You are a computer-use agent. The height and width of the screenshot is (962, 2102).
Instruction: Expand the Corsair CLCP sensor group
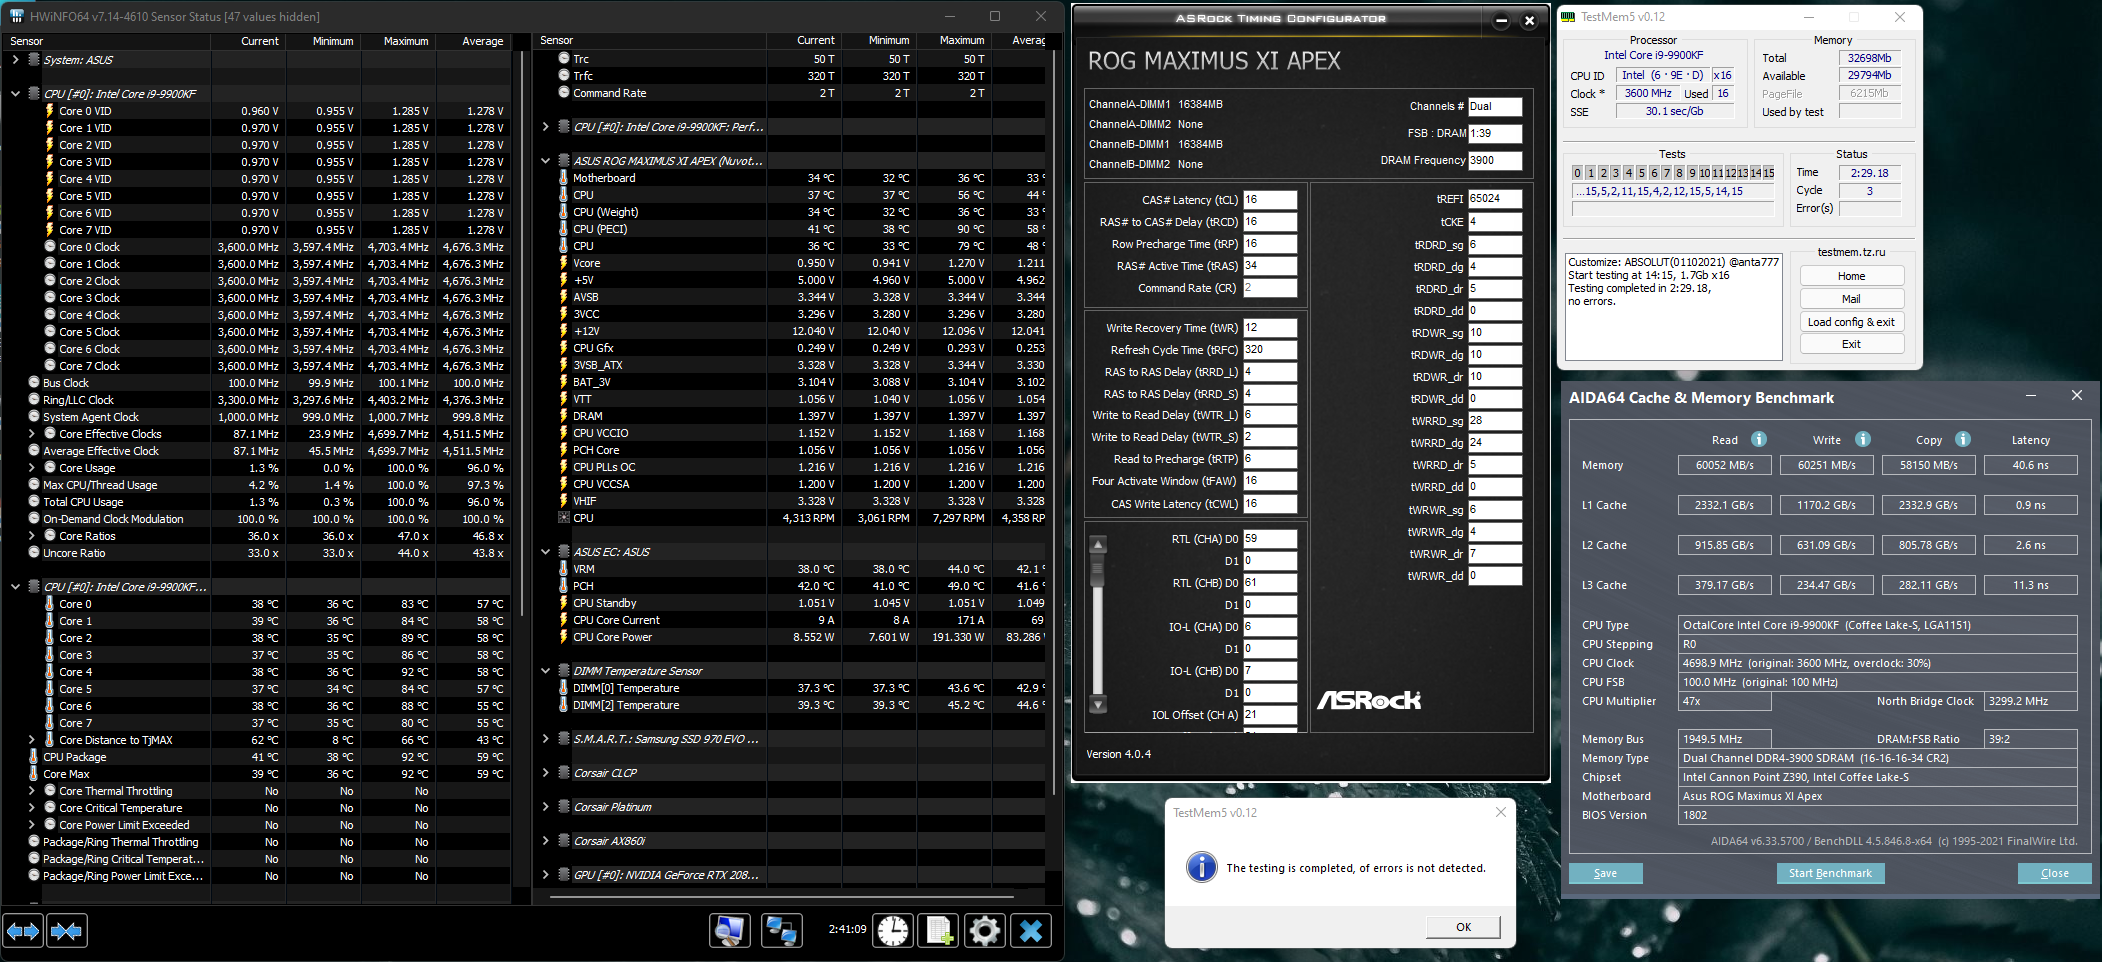pyautogui.click(x=545, y=773)
